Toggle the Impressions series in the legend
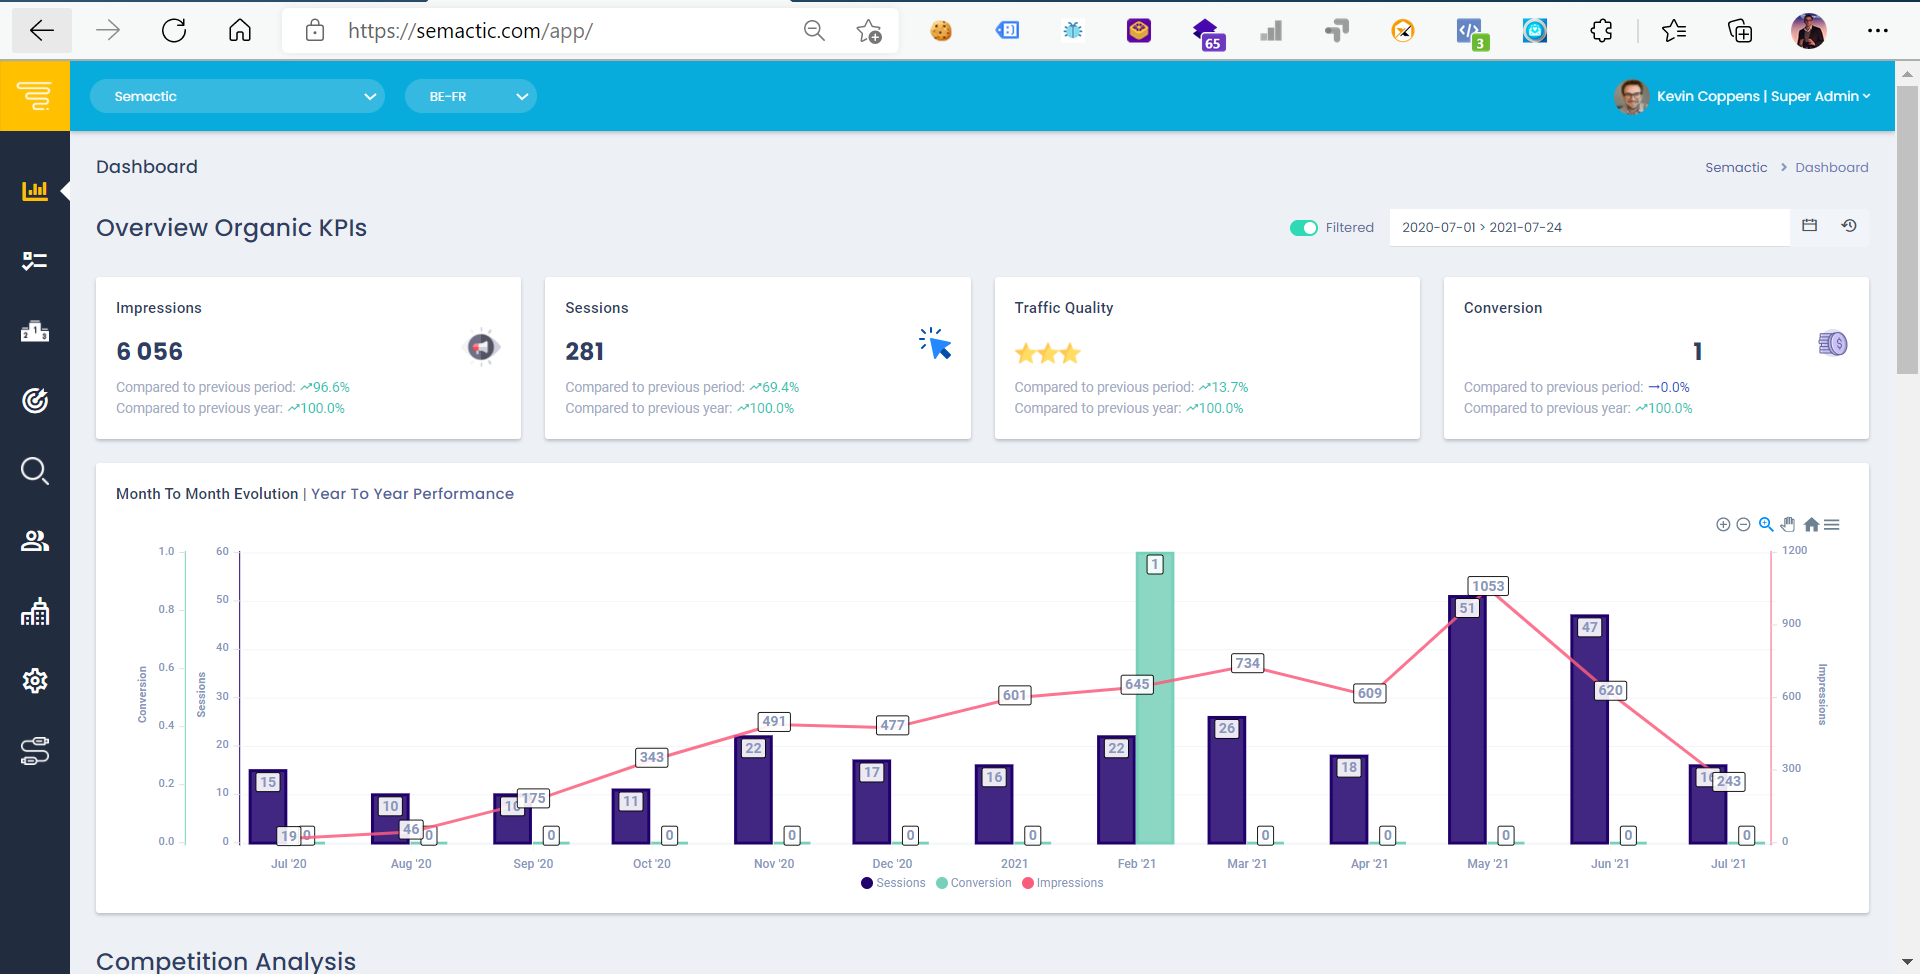This screenshot has height=974, width=1920. point(1062,883)
